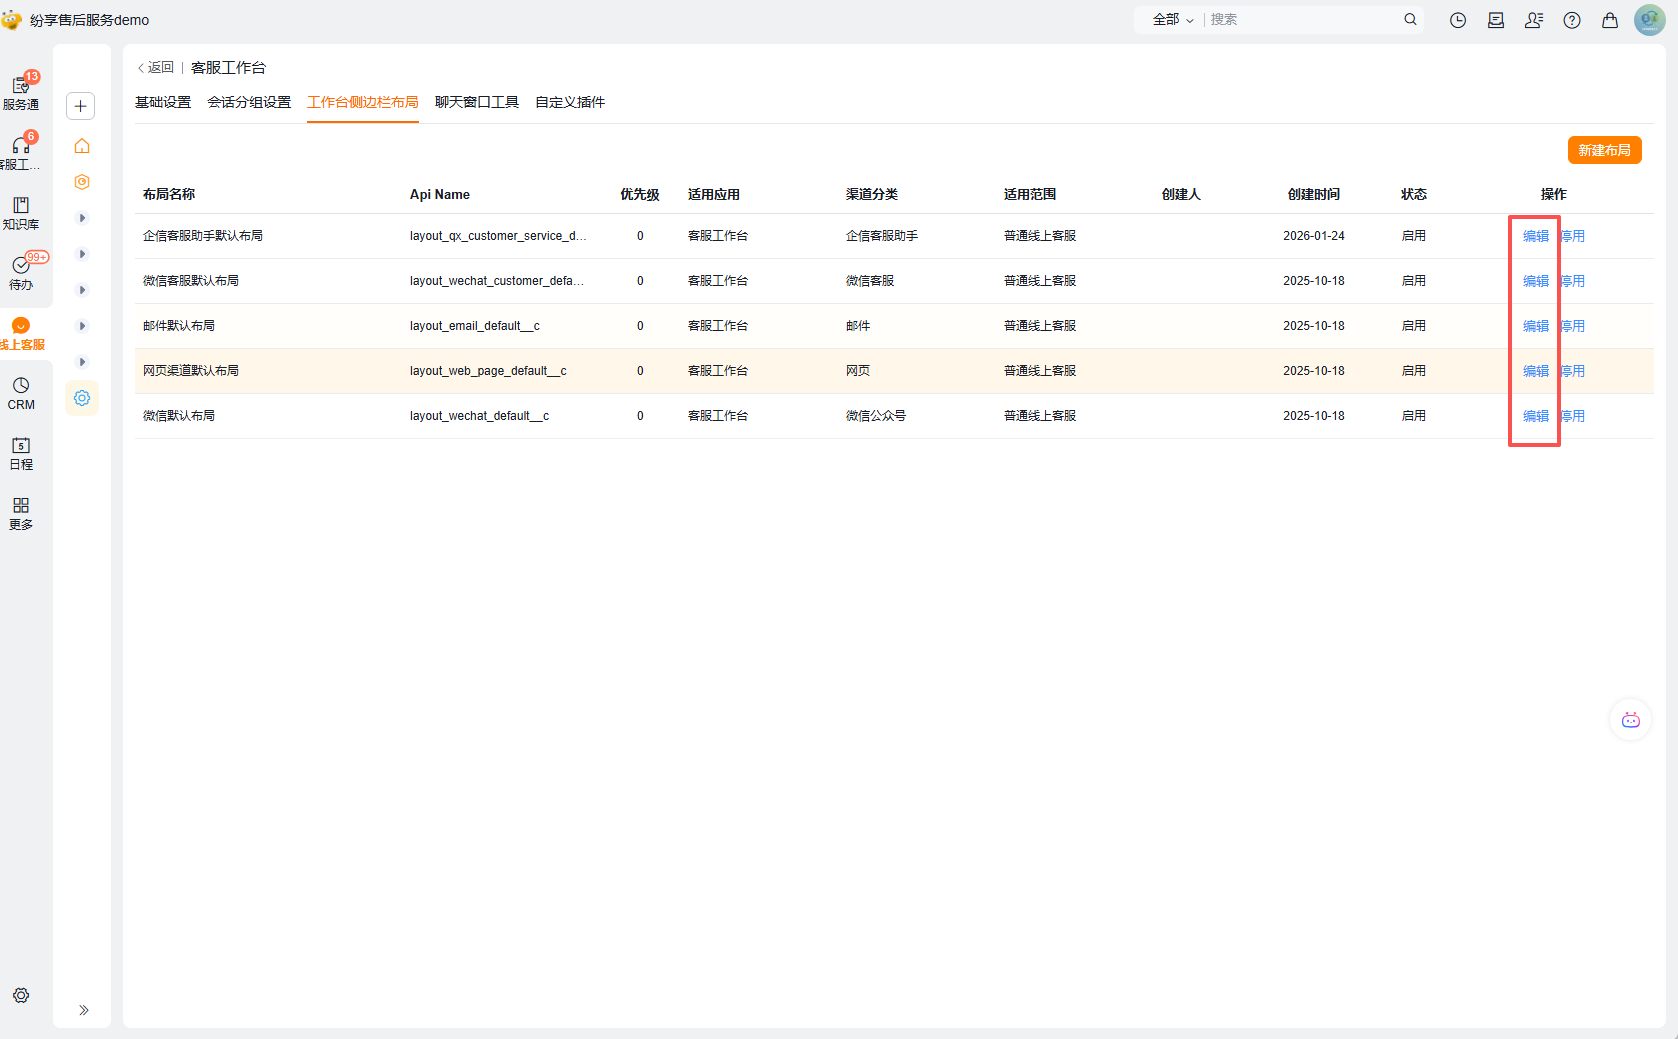Disable the 微信客服默认布局 layout via 停用
This screenshot has width=1678, height=1039.
click(1573, 281)
